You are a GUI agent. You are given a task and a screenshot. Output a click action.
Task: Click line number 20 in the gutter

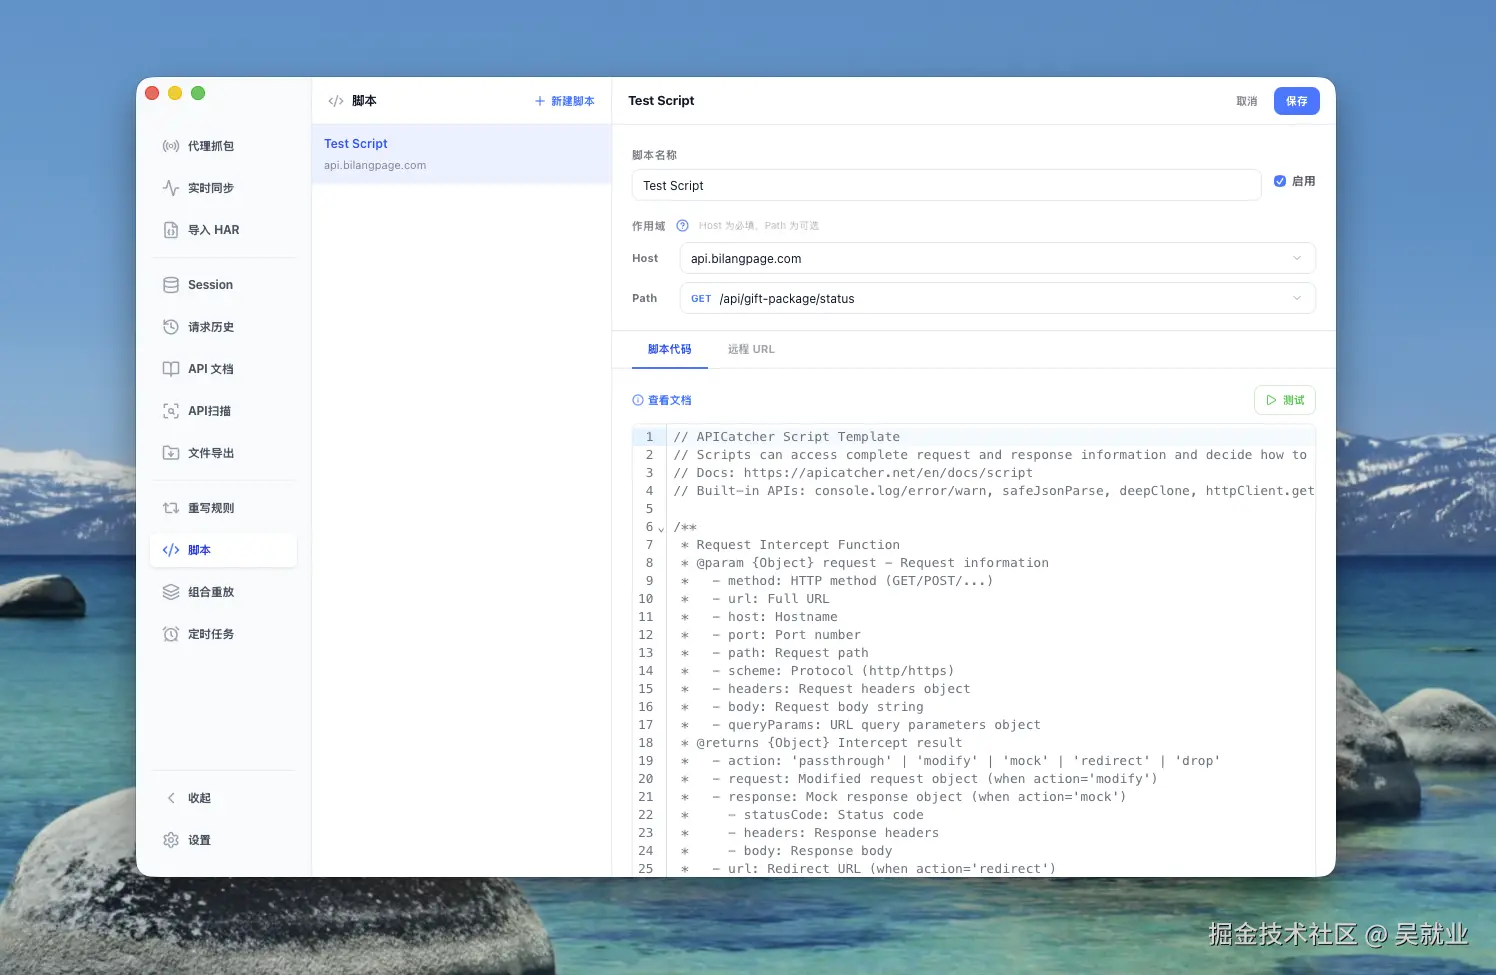[x=646, y=779]
